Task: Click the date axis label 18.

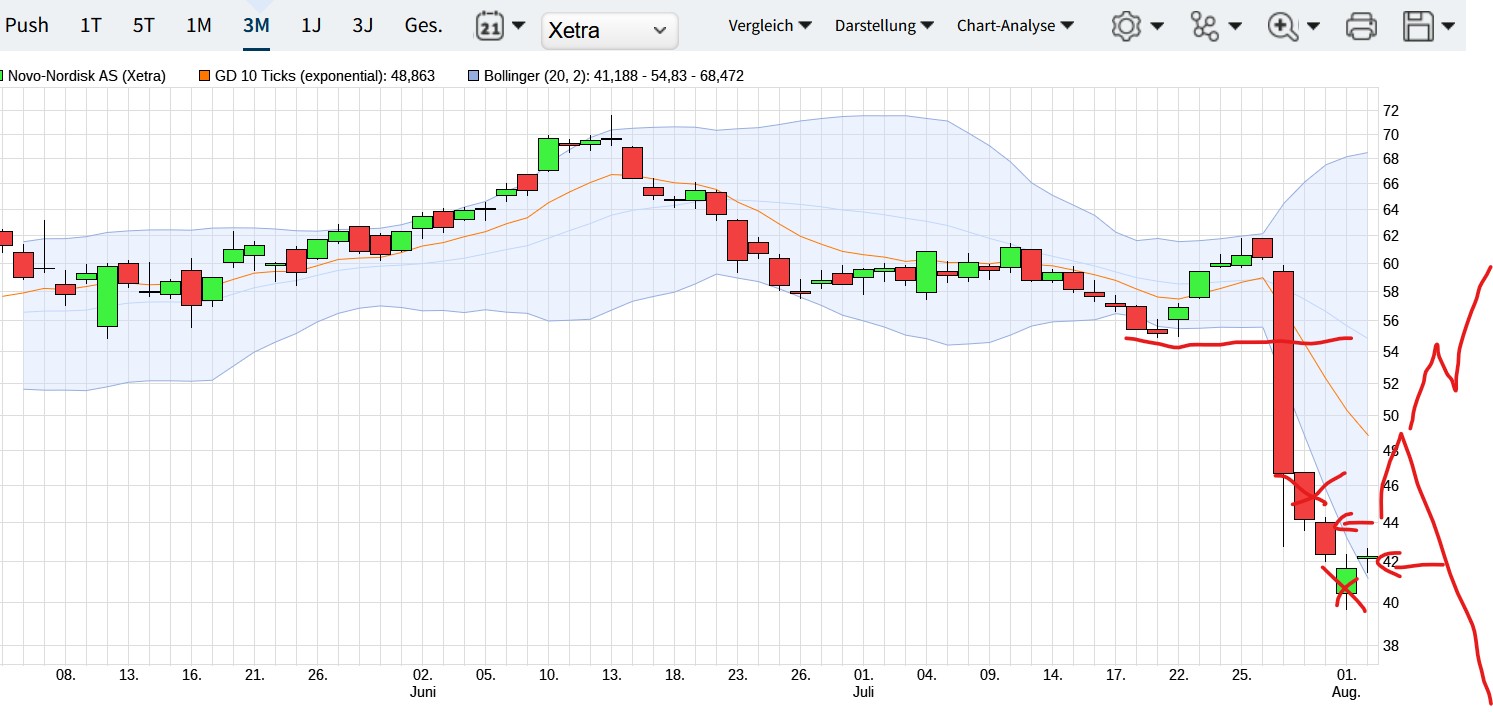Action: pyautogui.click(x=675, y=675)
